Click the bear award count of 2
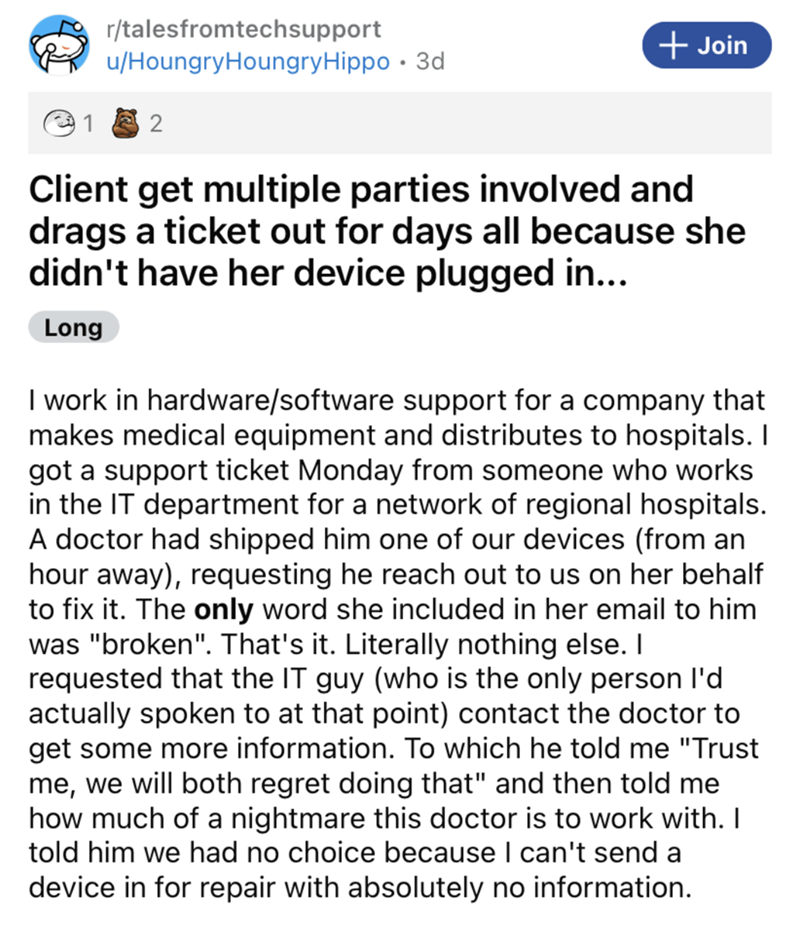Screen dimensions: 800x927 pyautogui.click(x=155, y=124)
